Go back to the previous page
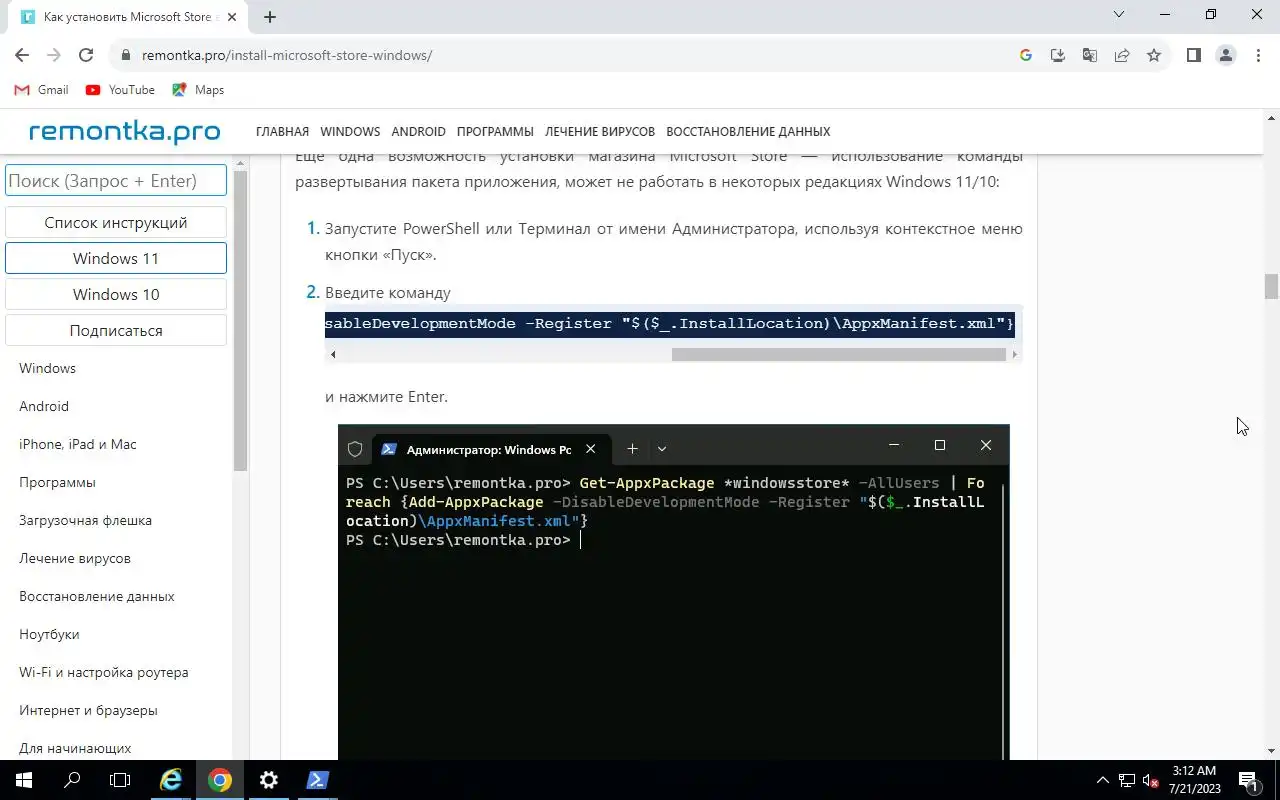Image resolution: width=1280 pixels, height=800 pixels. (22, 56)
